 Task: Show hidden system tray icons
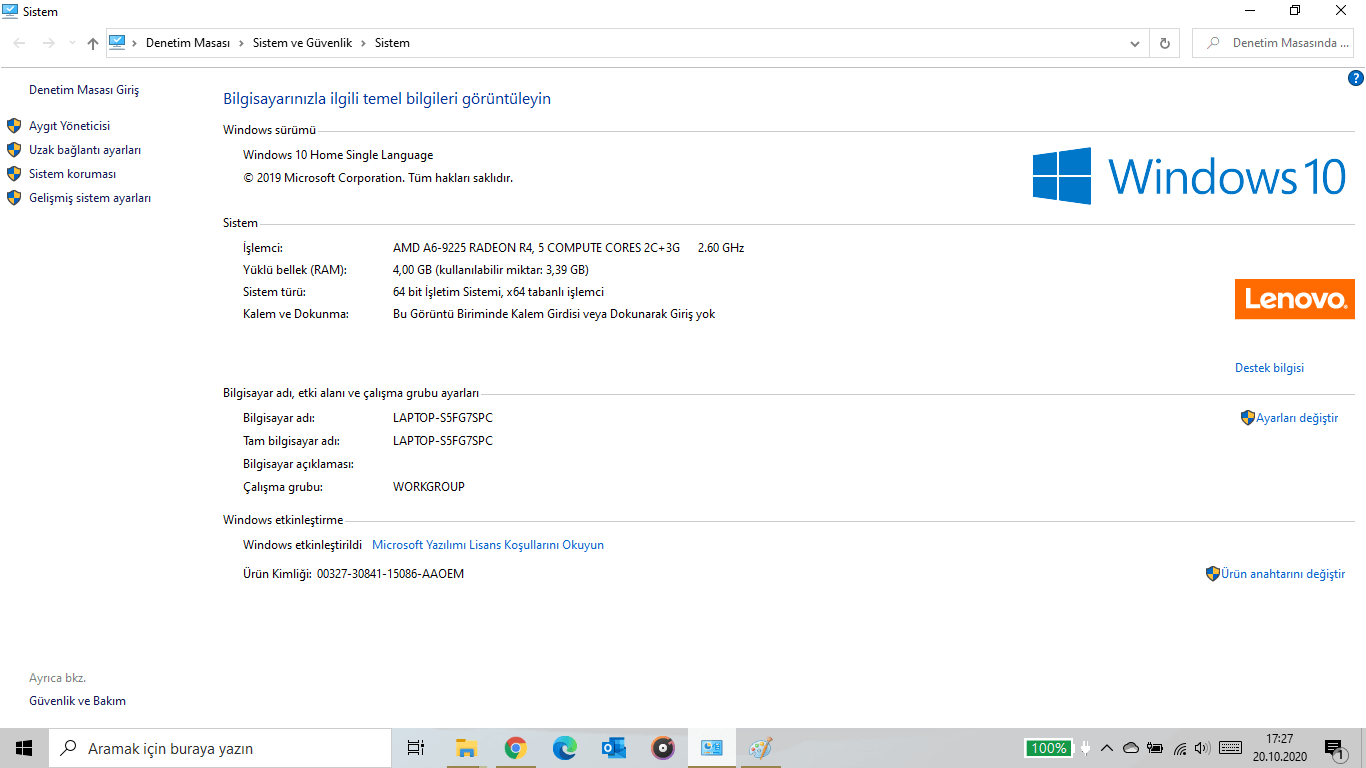(1107, 748)
